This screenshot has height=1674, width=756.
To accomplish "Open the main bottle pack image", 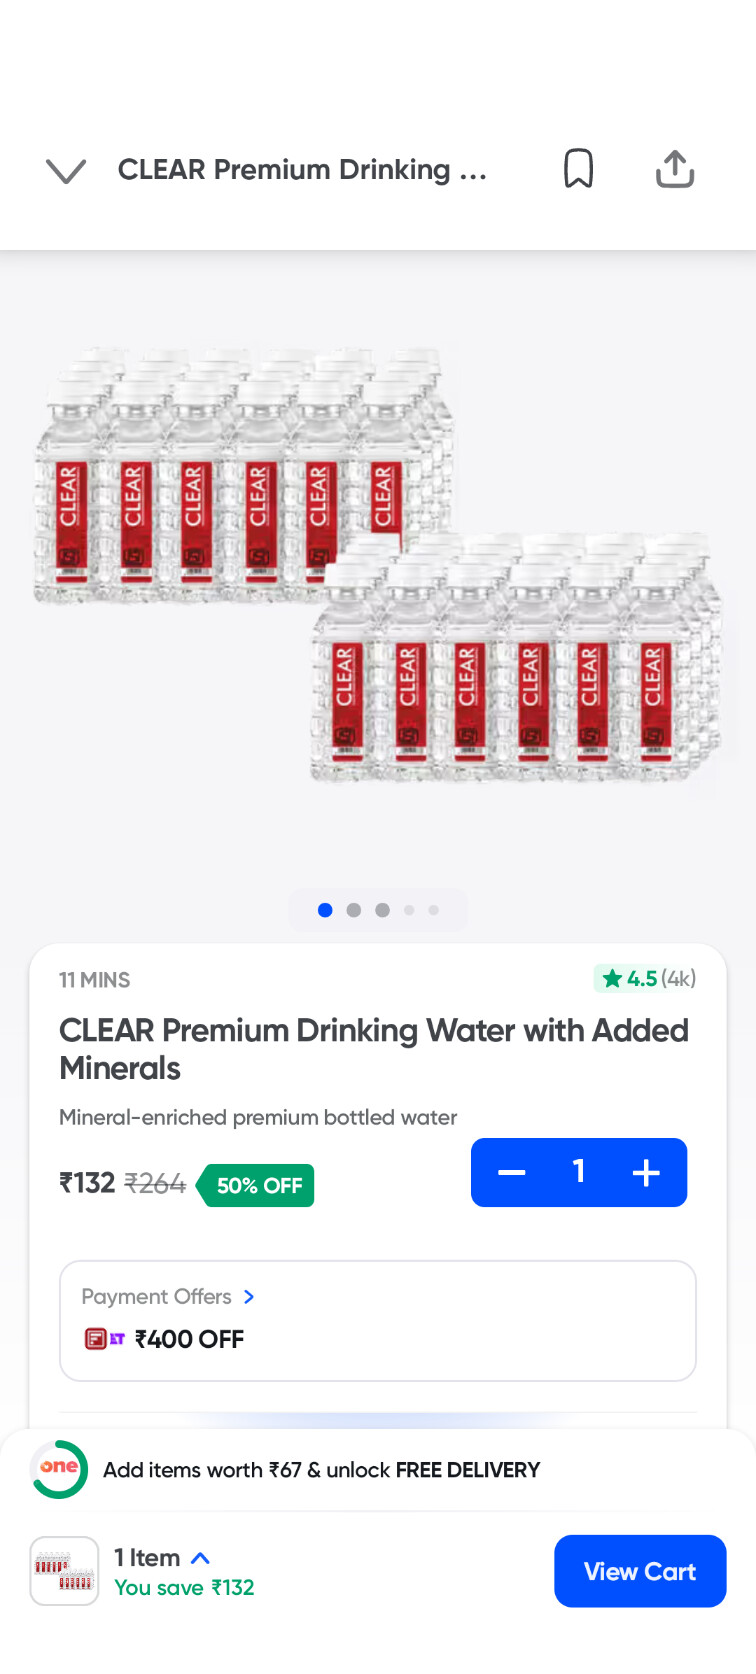I will [x=378, y=565].
